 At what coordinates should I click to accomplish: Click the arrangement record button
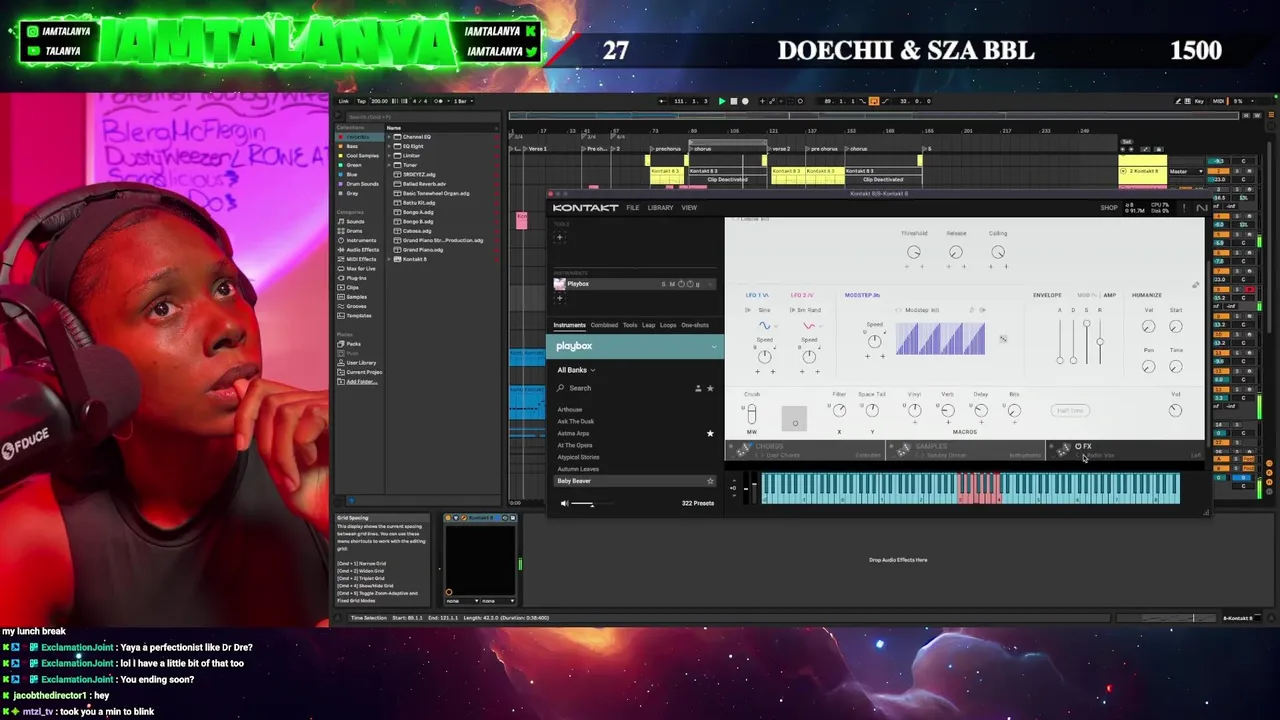tap(744, 101)
